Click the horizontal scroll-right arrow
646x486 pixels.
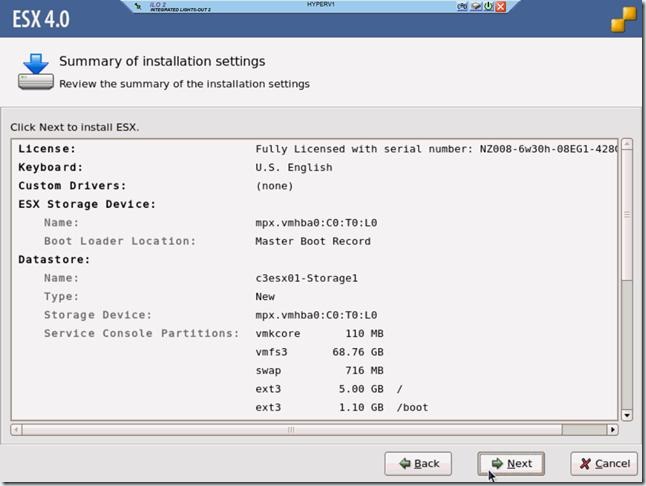[x=613, y=430]
